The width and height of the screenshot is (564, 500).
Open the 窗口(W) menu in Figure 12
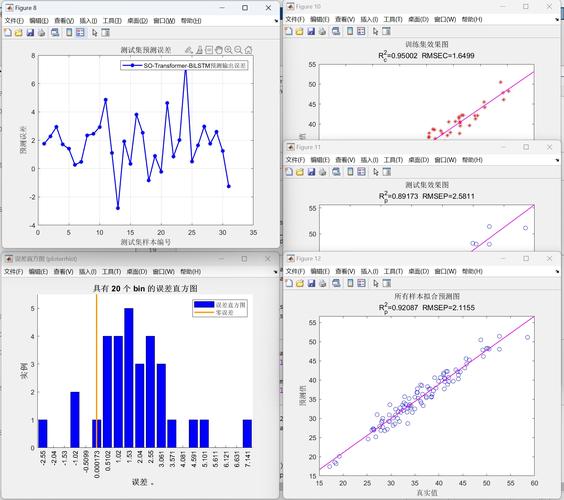point(445,272)
